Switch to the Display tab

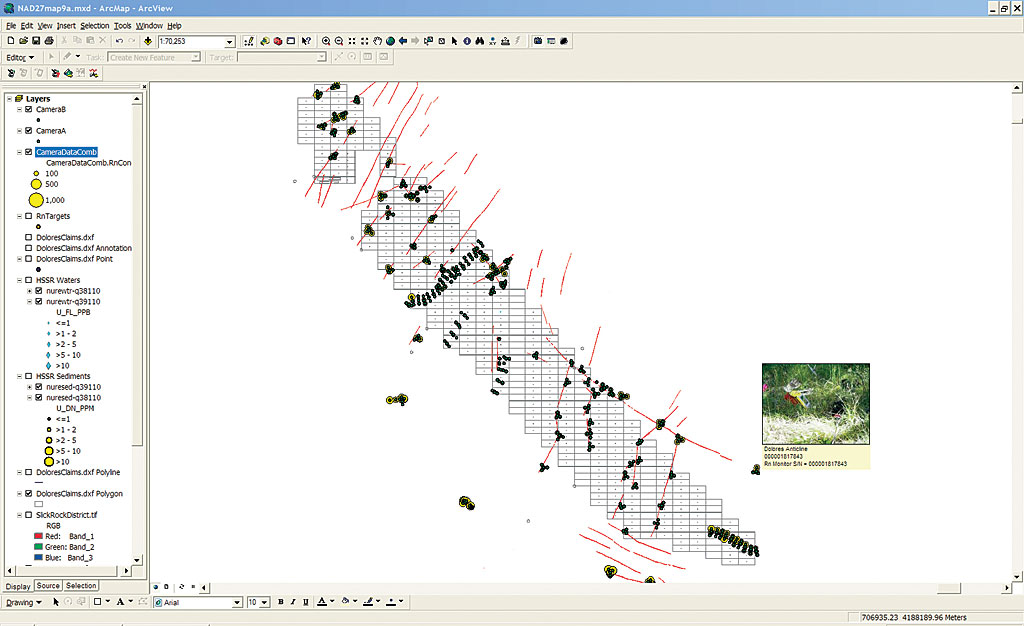click(18, 586)
